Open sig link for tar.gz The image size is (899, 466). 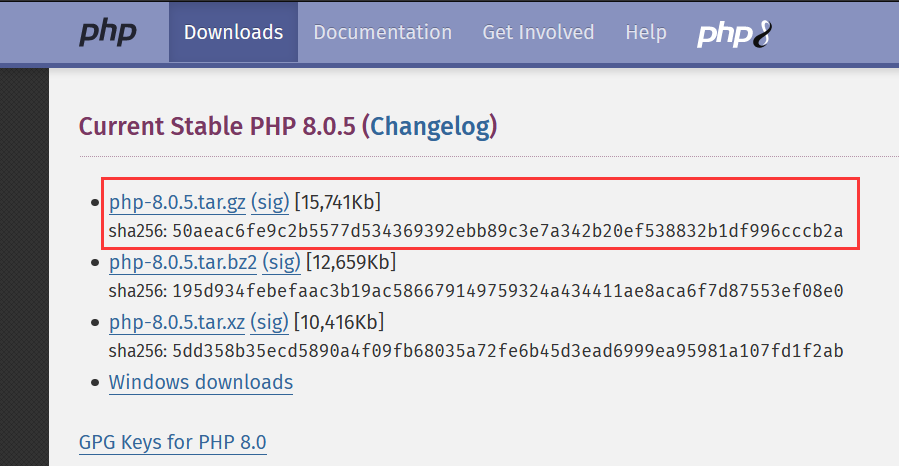pos(270,202)
